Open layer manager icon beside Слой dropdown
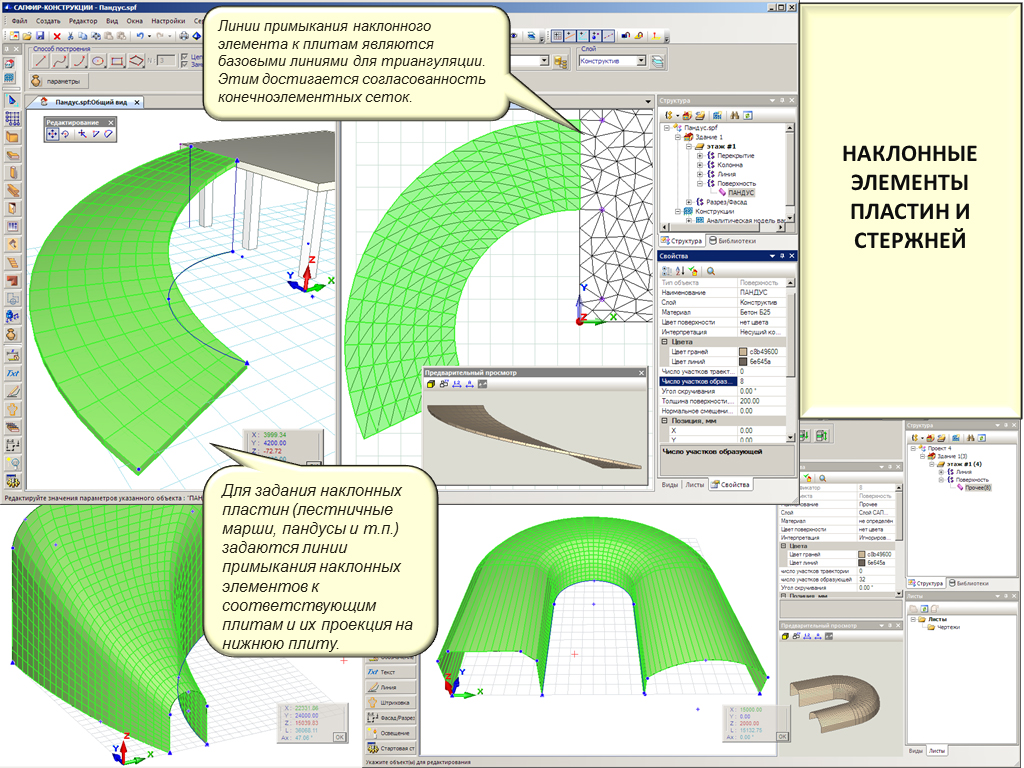Screen dimensions: 1024x768 point(657,61)
